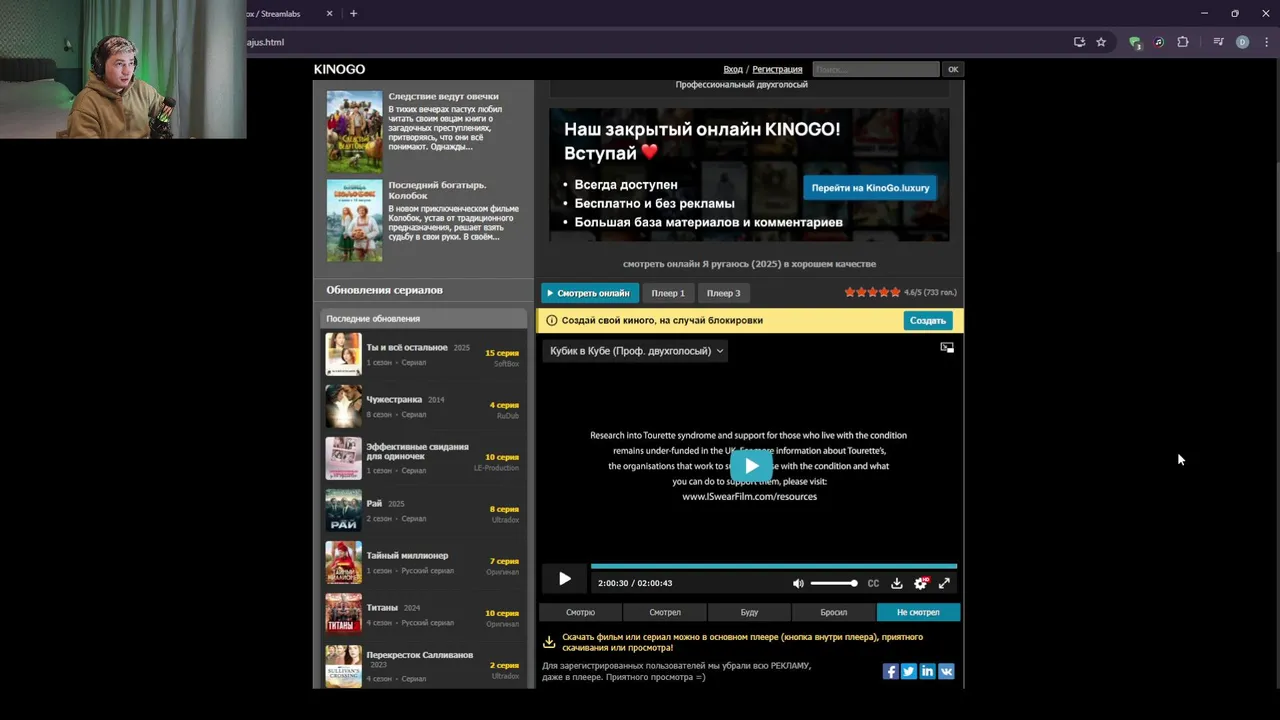This screenshot has height=720, width=1280.
Task: Open the browser media control icon
Action: [x=1218, y=42]
